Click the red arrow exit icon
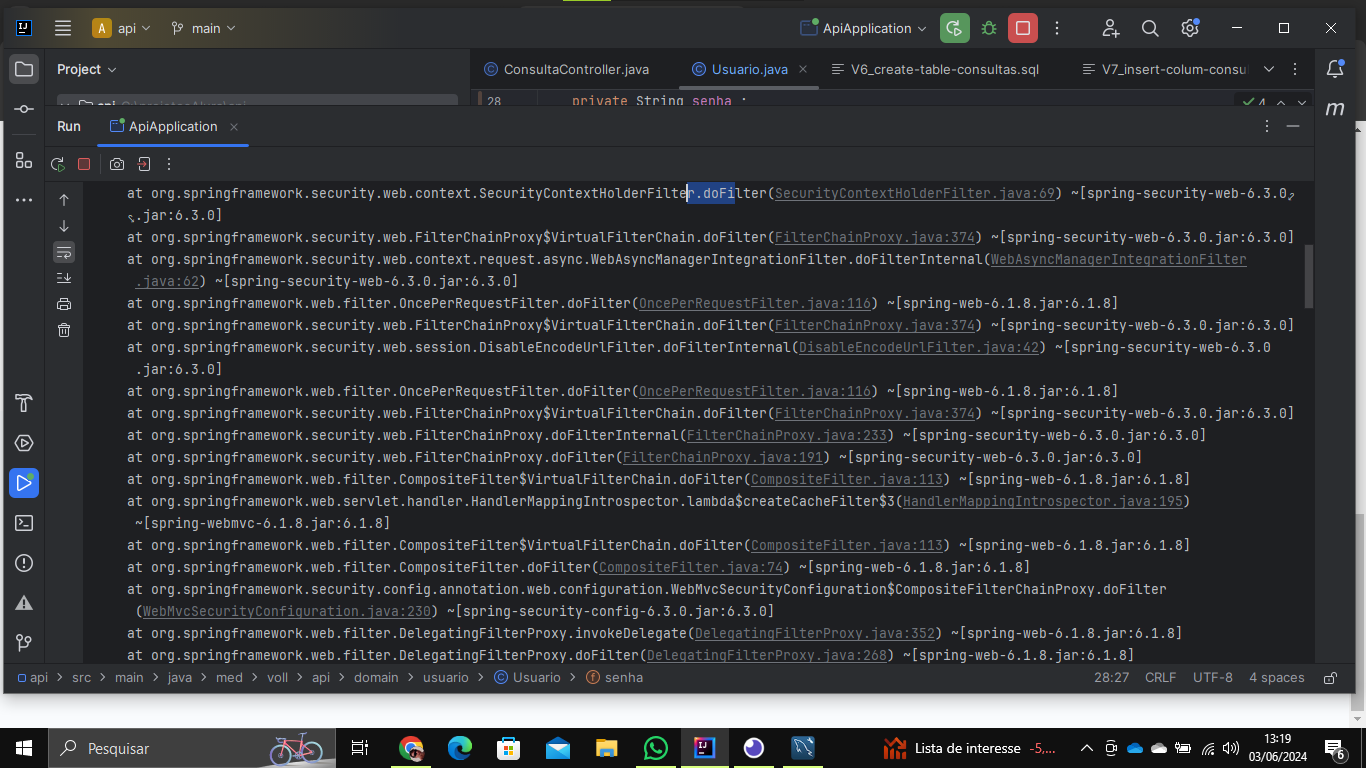The width and height of the screenshot is (1366, 768). [x=143, y=164]
